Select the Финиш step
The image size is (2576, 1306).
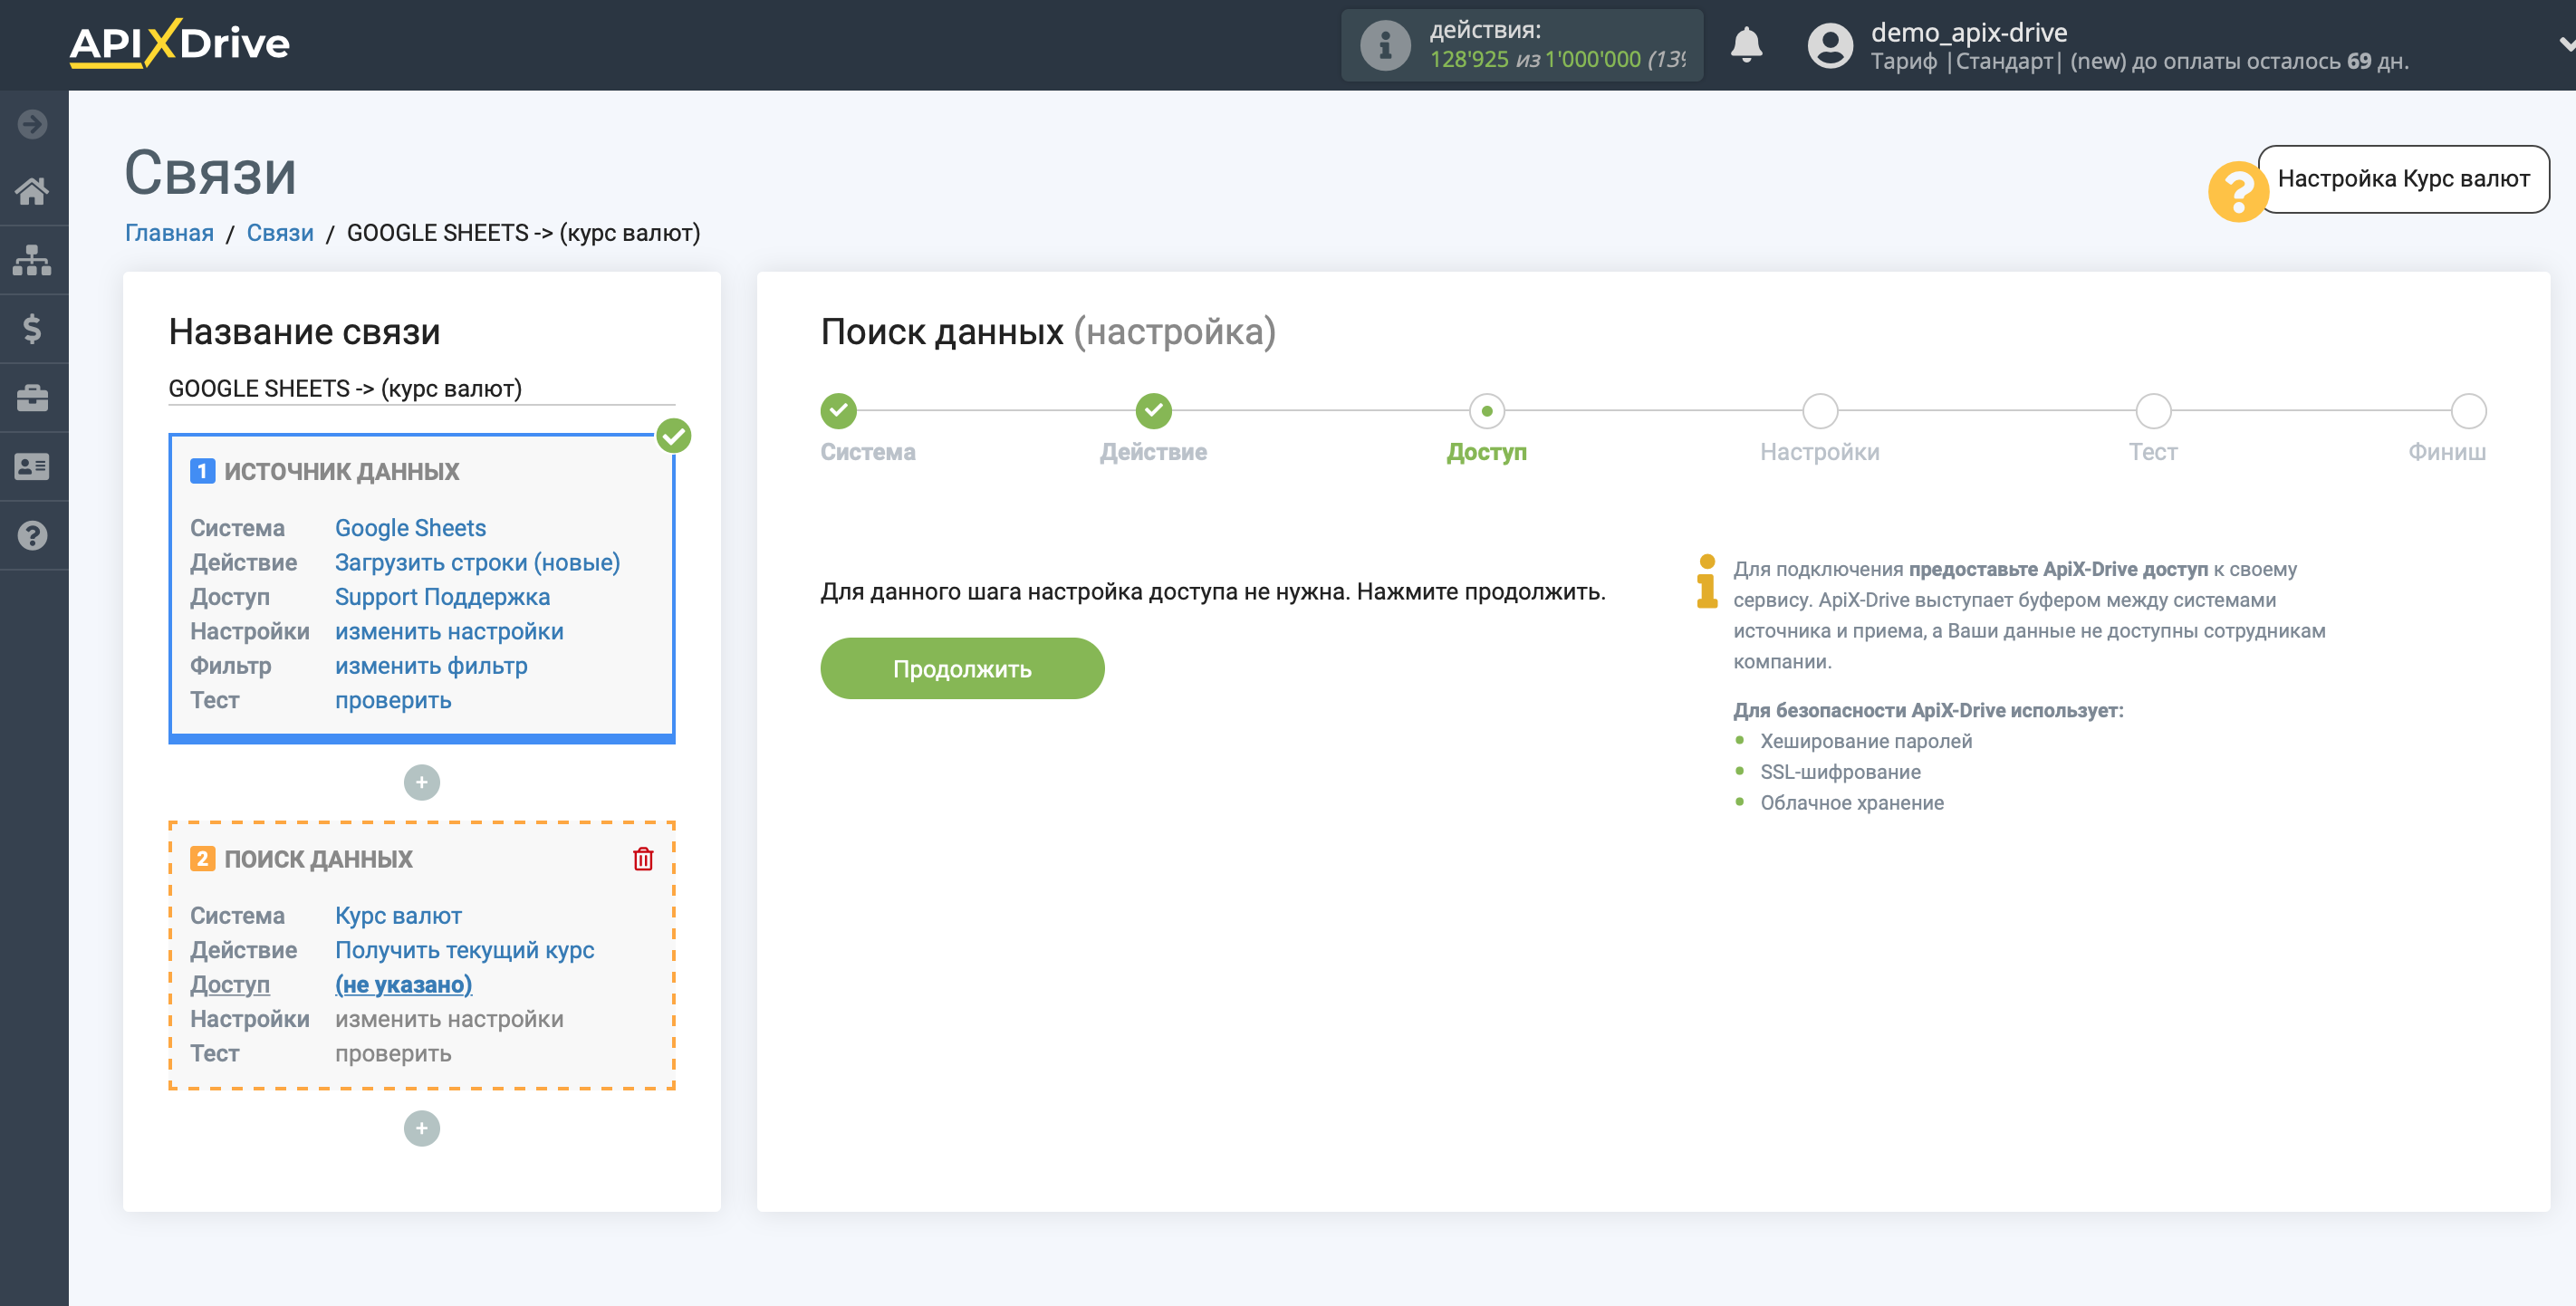coord(2468,410)
